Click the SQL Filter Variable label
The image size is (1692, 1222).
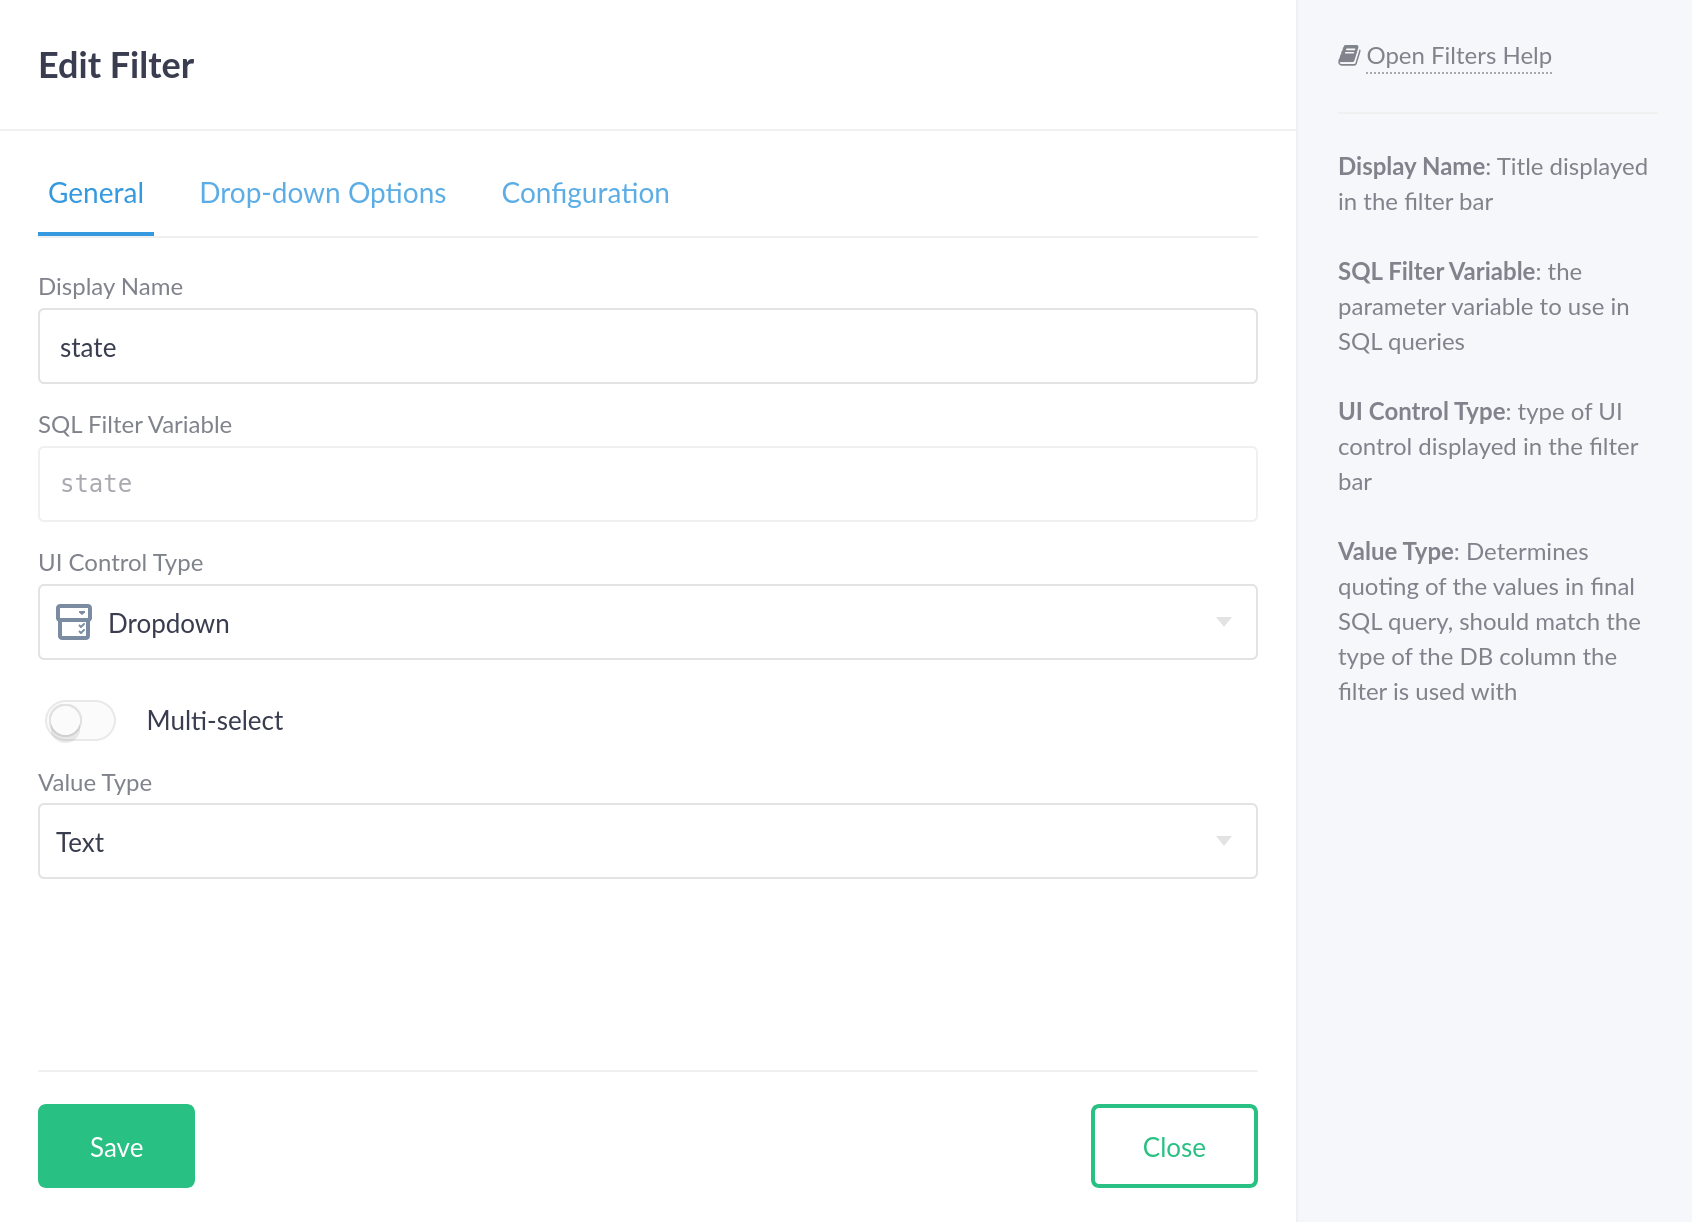point(135,425)
